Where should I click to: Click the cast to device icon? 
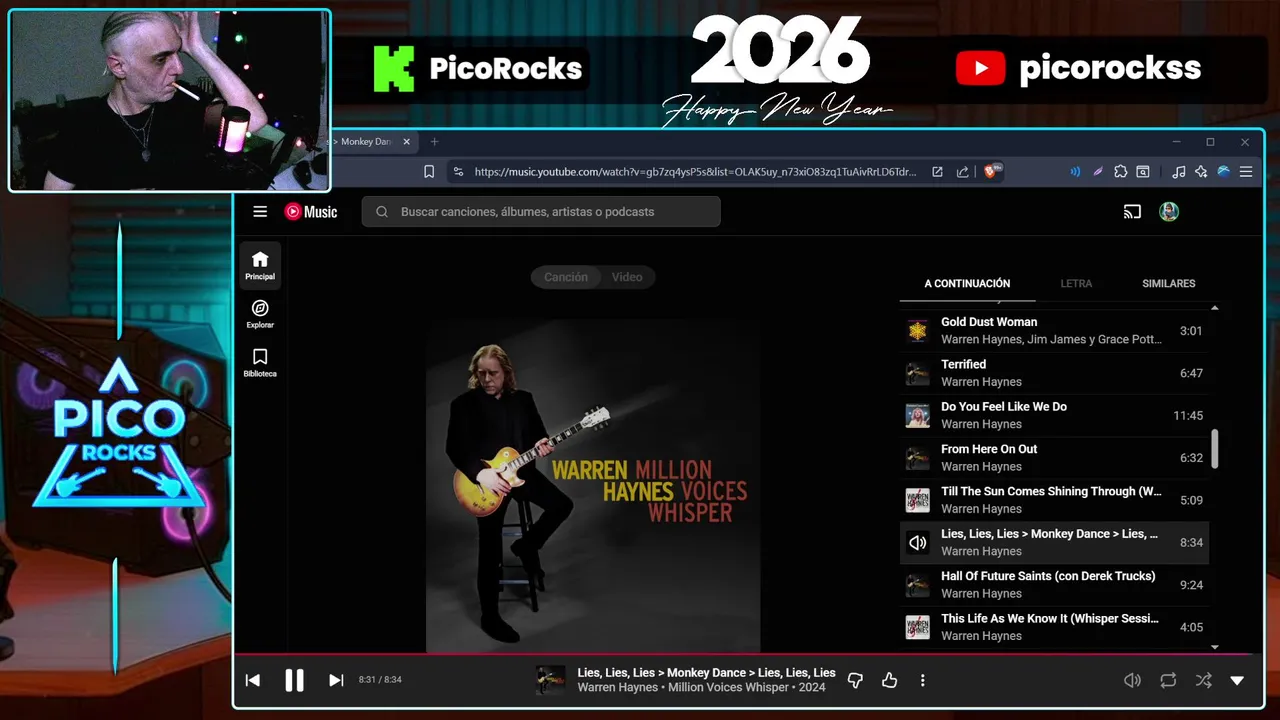(x=1132, y=212)
